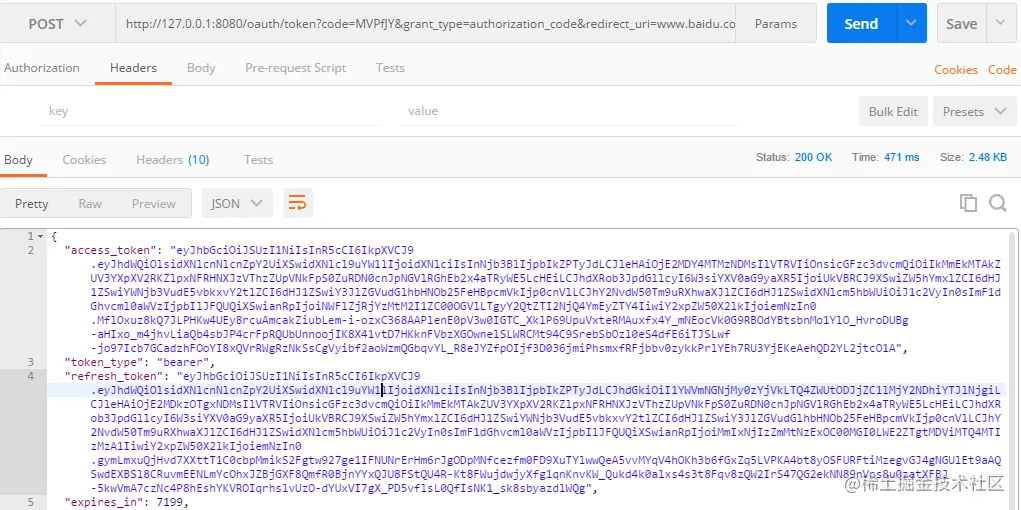This screenshot has height=510, width=1021.
Task: Save the request
Action: (x=961, y=23)
